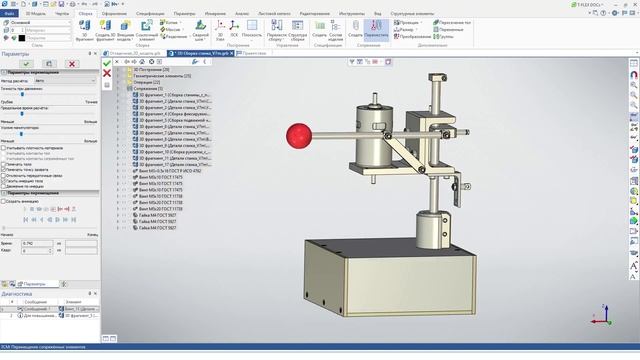
Task: Click the Время input field
Action: [x=37, y=243]
